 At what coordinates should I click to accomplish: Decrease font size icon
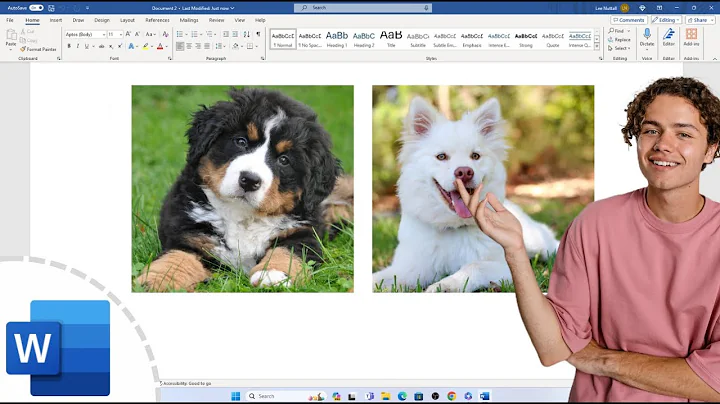tap(137, 34)
